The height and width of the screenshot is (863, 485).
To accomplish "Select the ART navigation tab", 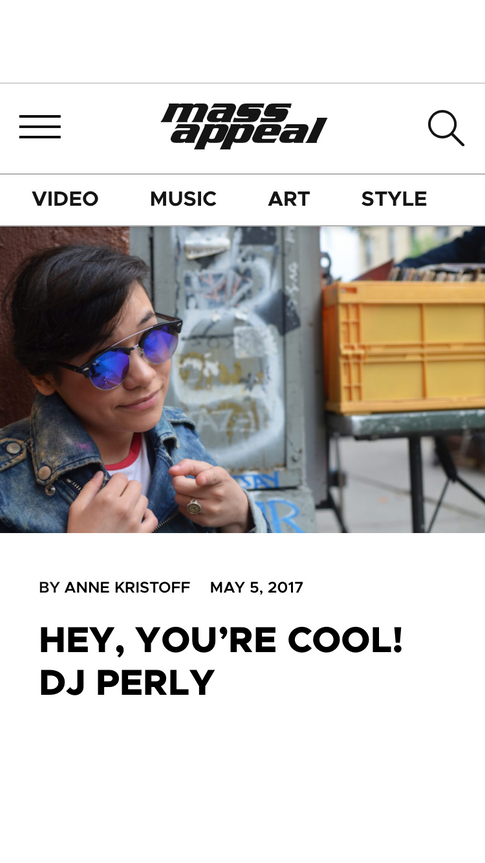I will click(x=288, y=199).
